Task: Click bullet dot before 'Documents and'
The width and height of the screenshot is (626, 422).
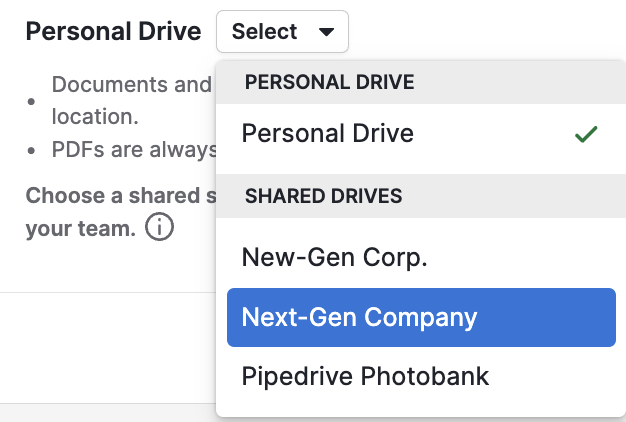Action: click(x=33, y=101)
